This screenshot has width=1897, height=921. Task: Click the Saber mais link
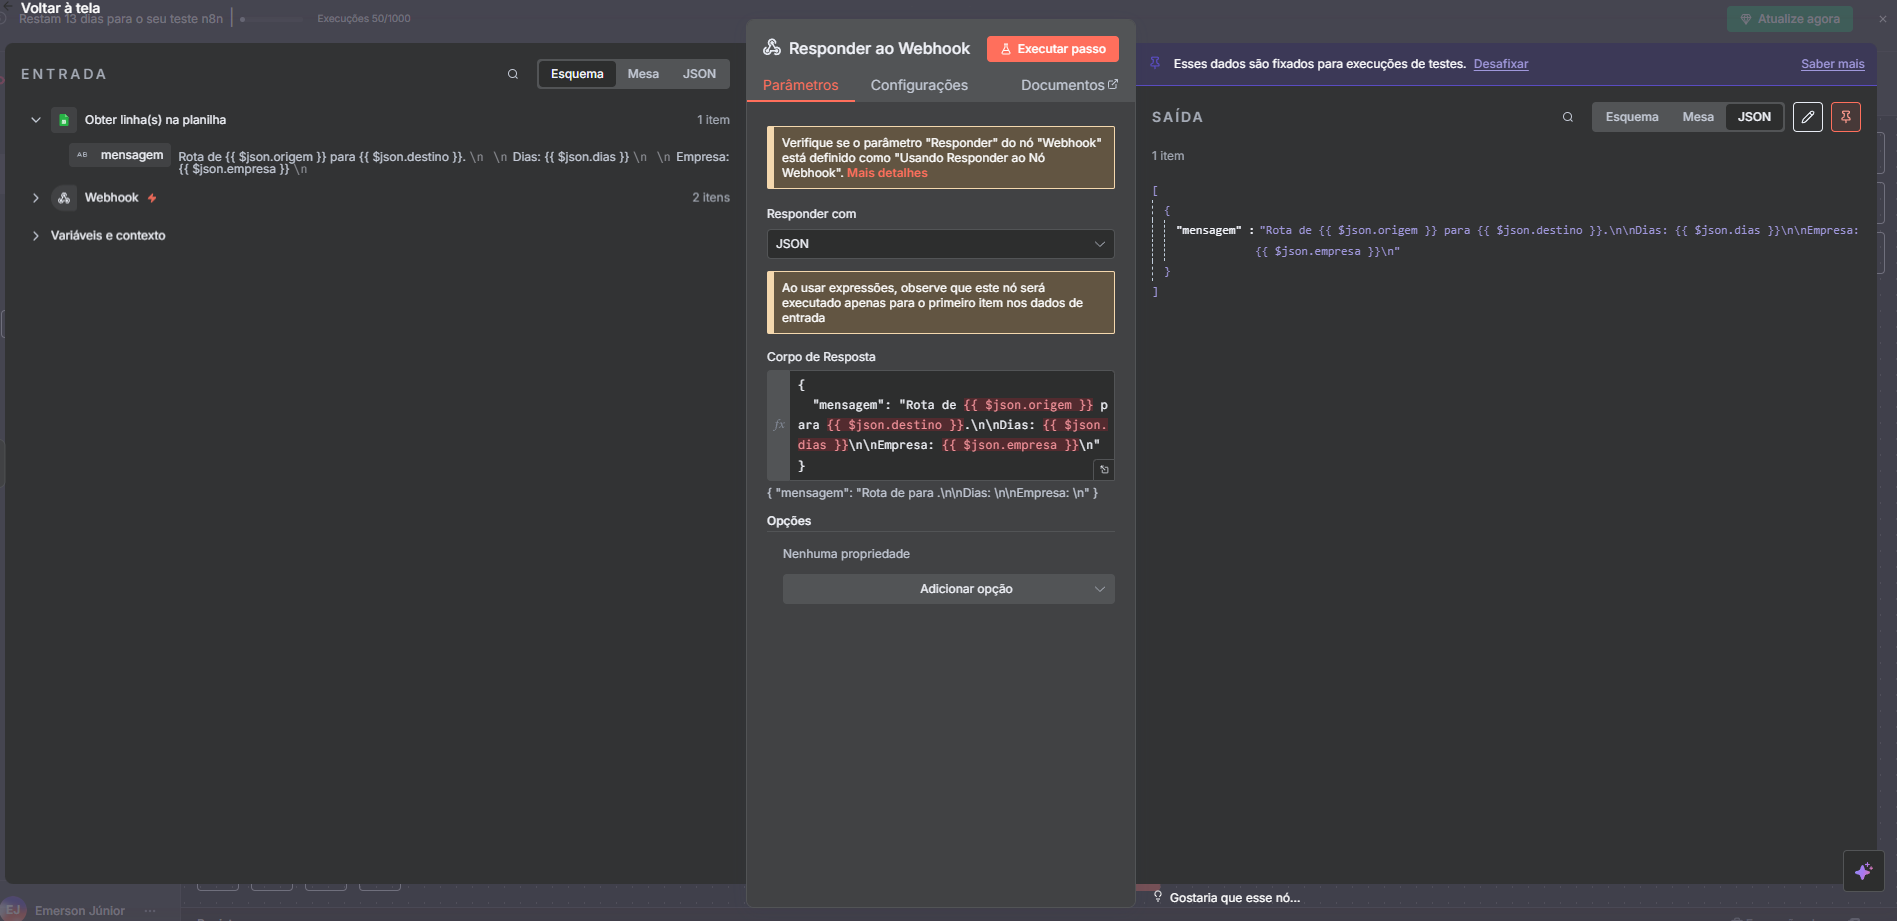pos(1832,64)
